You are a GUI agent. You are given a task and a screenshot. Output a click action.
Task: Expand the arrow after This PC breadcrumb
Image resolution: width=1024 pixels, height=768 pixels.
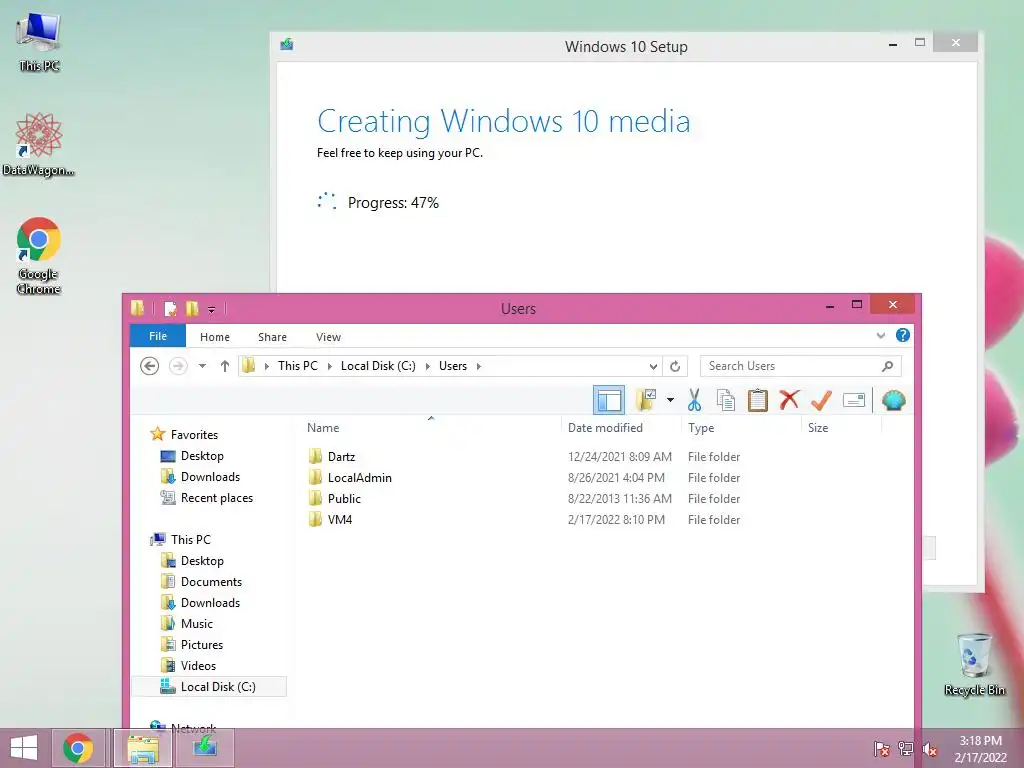(x=329, y=366)
